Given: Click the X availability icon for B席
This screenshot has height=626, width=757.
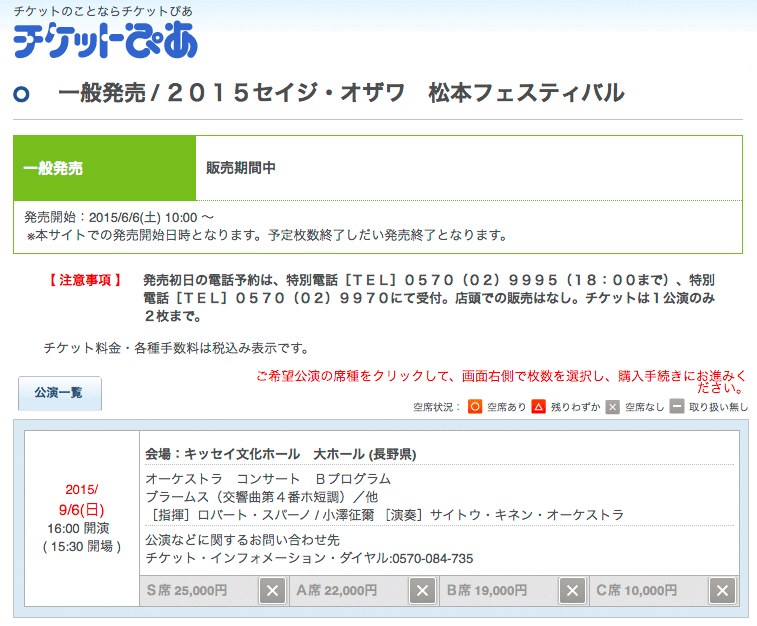Looking at the screenshot, I should pyautogui.click(x=572, y=591).
